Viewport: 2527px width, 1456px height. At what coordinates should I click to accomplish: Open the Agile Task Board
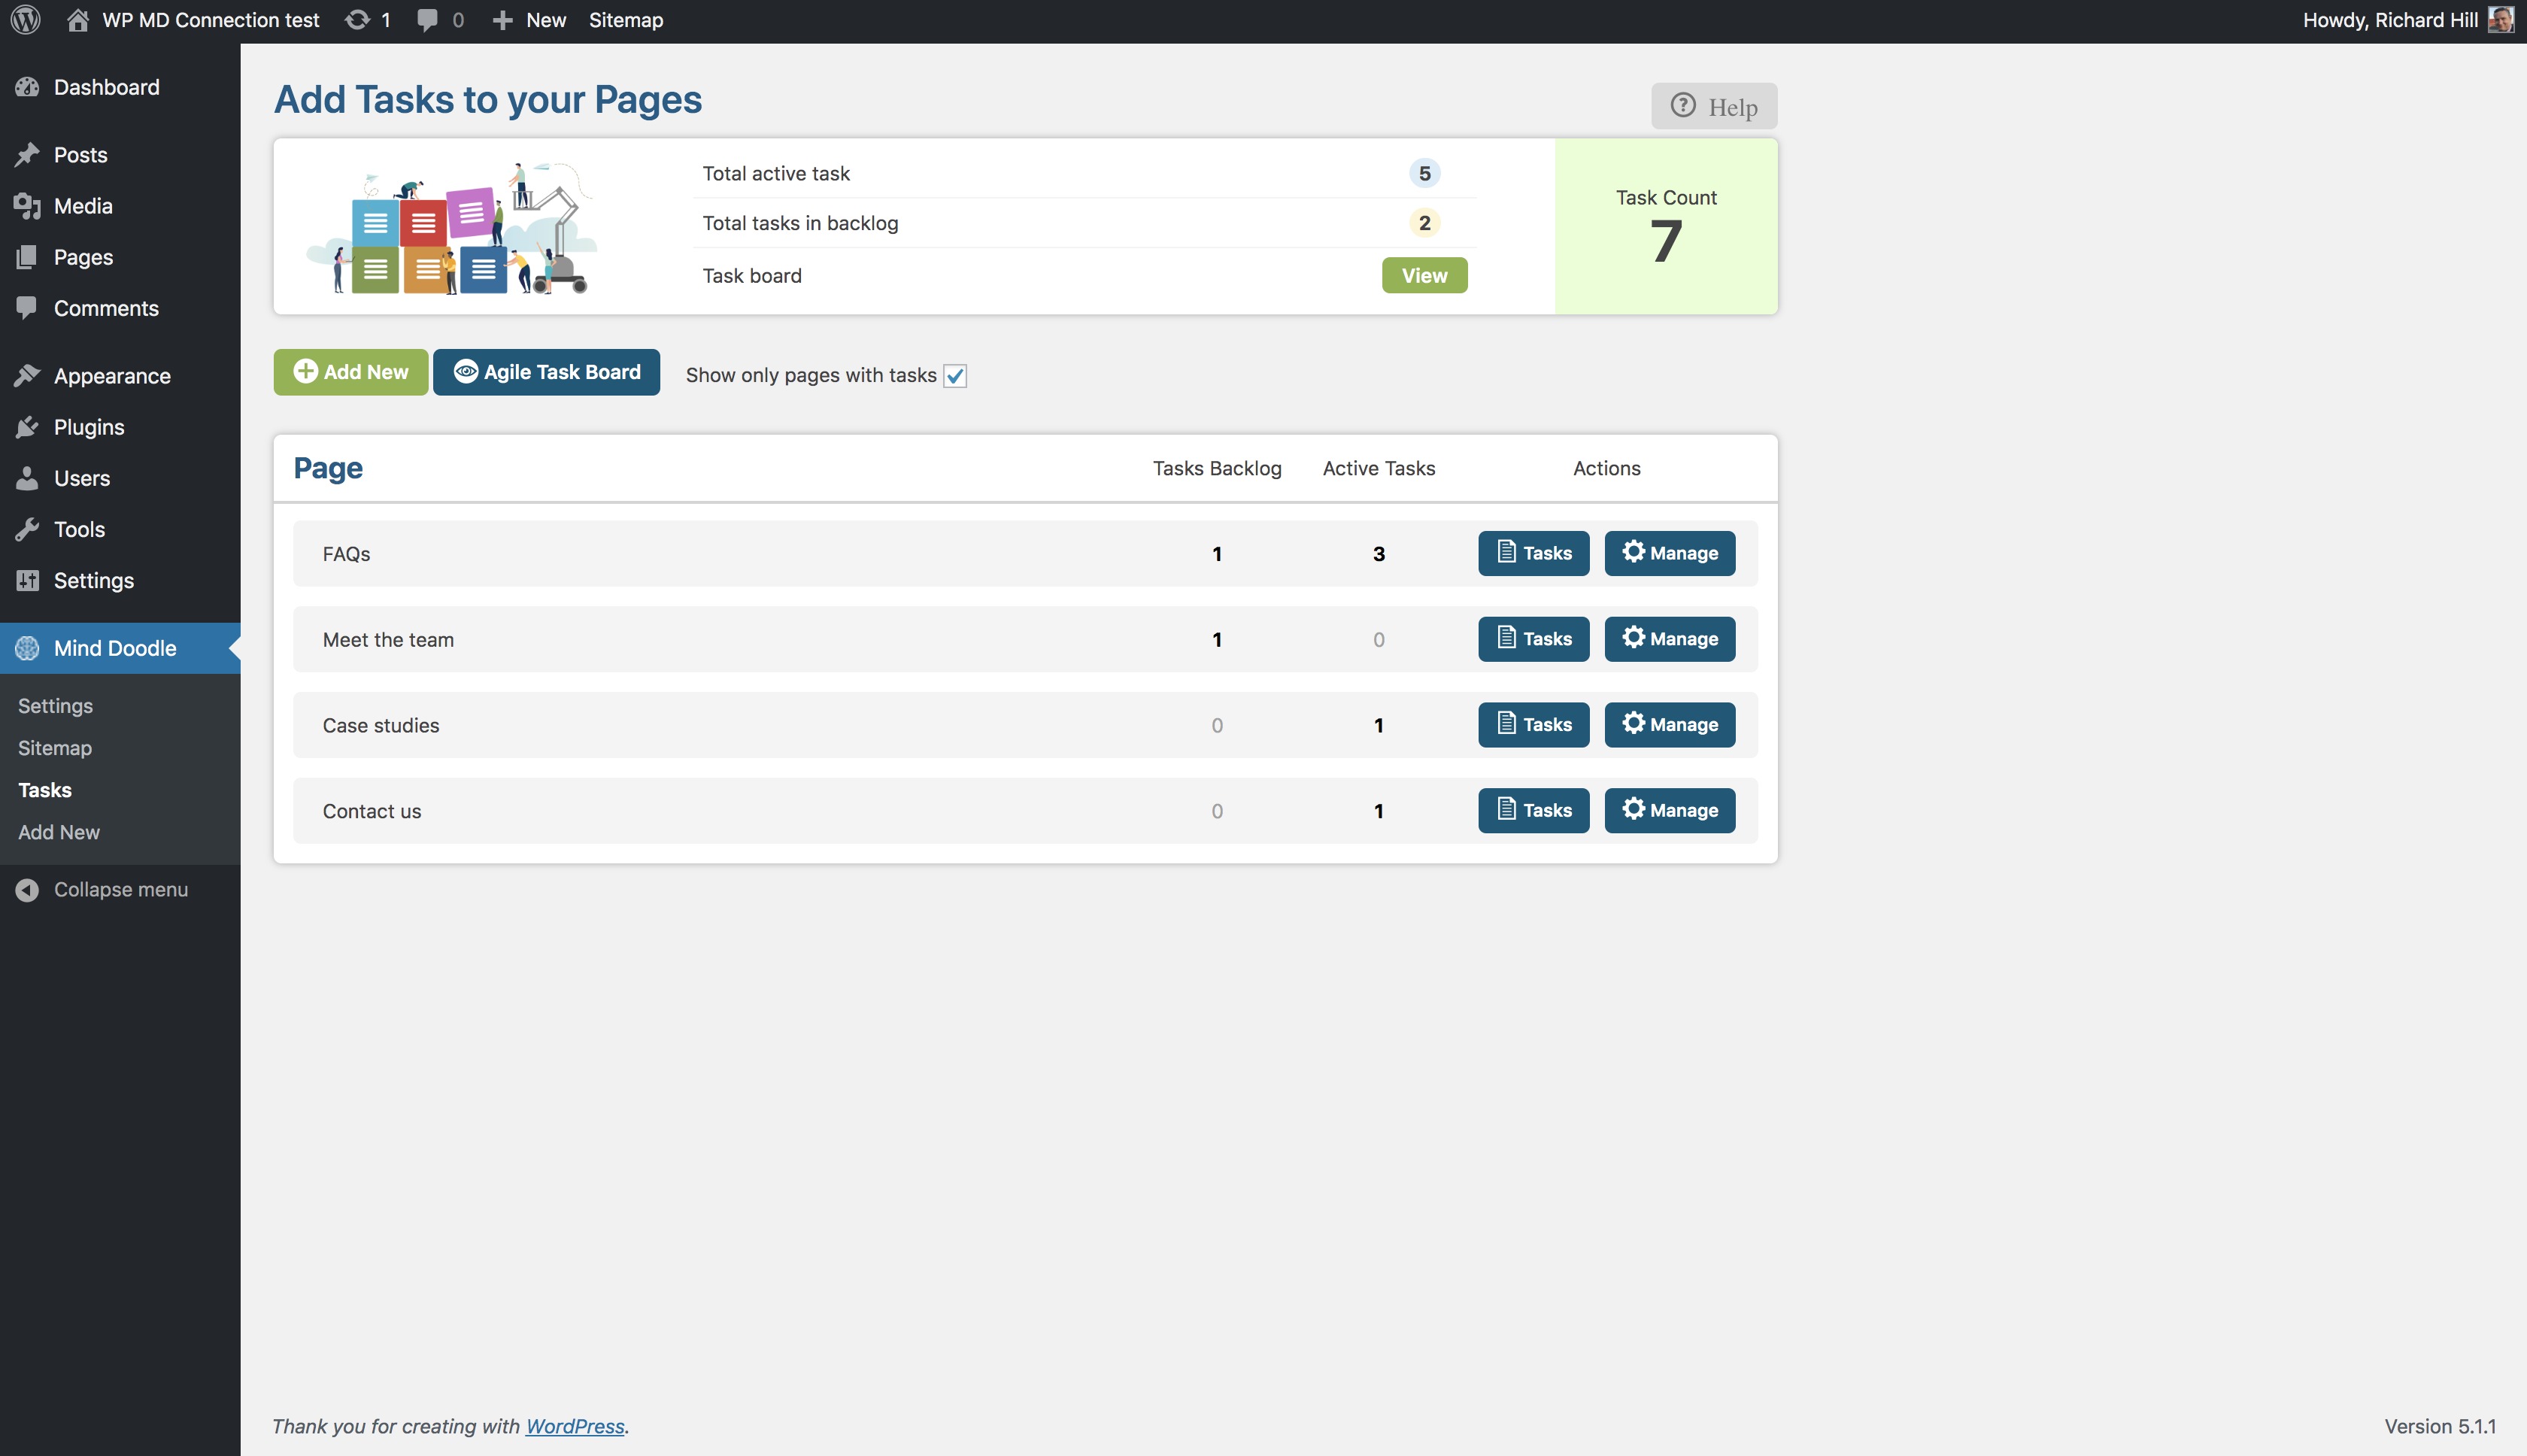(x=546, y=372)
